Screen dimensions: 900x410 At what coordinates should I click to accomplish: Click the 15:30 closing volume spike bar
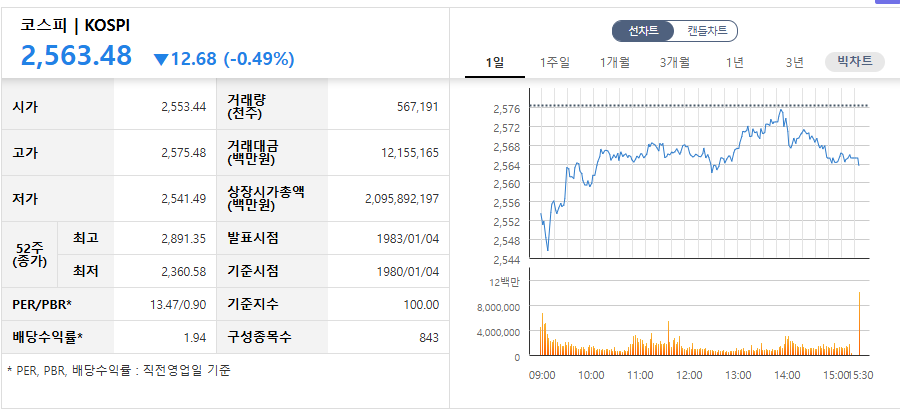click(859, 324)
